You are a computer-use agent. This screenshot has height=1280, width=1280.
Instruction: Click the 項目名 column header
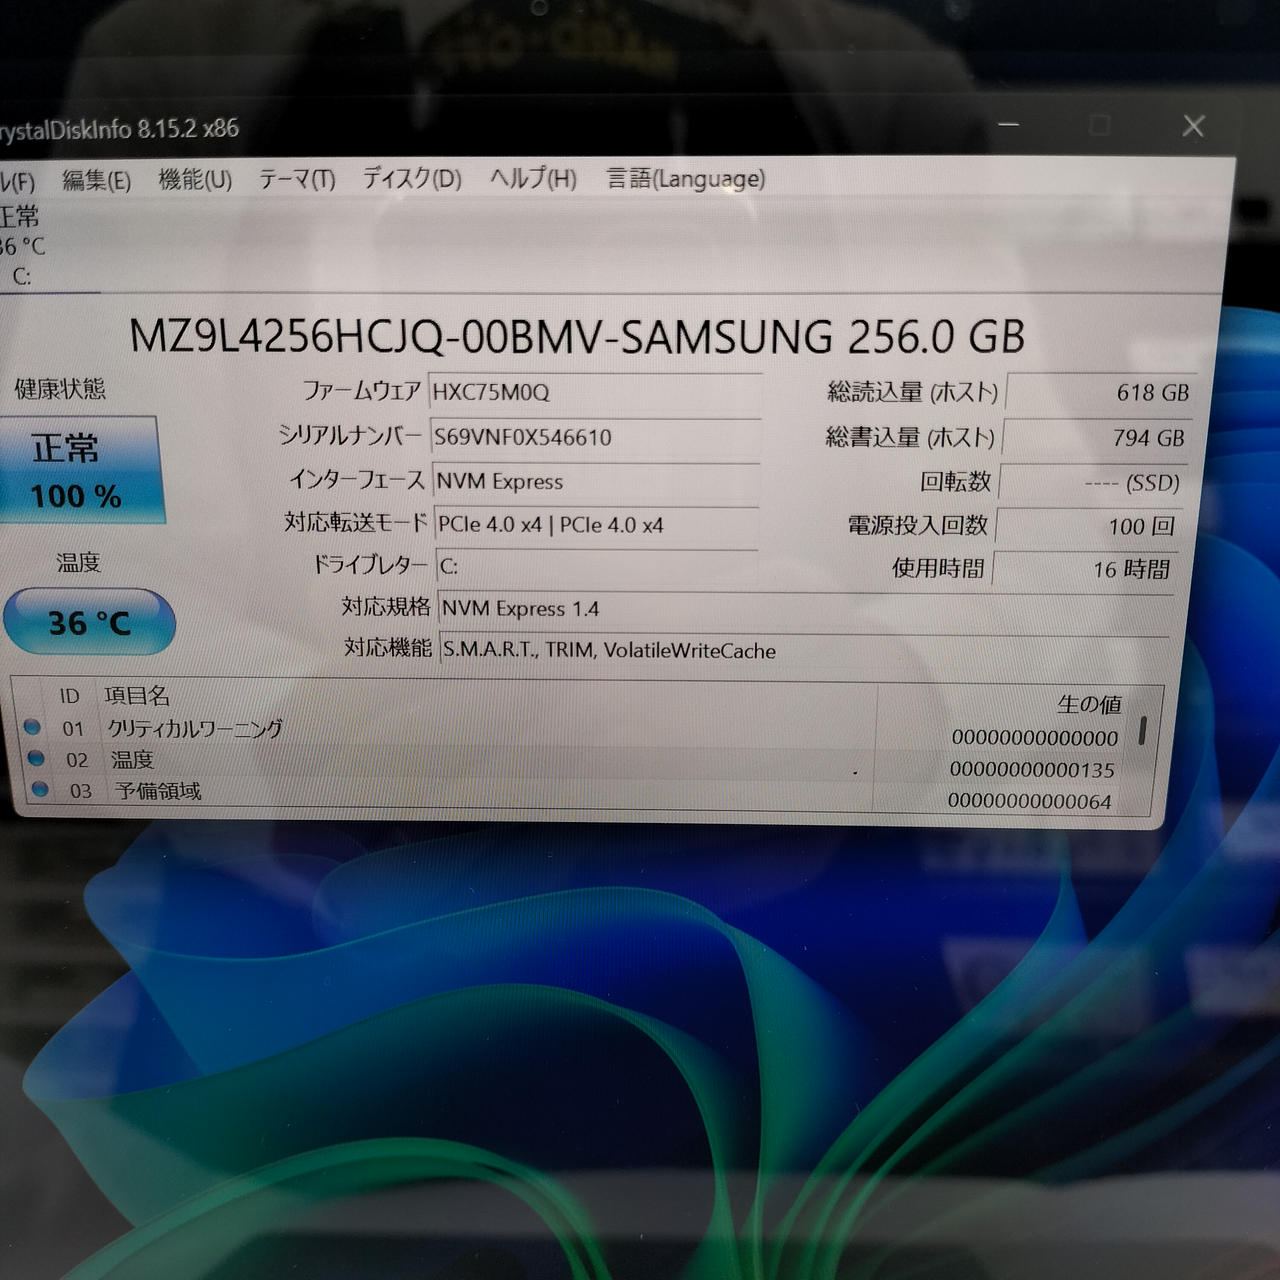(x=137, y=695)
